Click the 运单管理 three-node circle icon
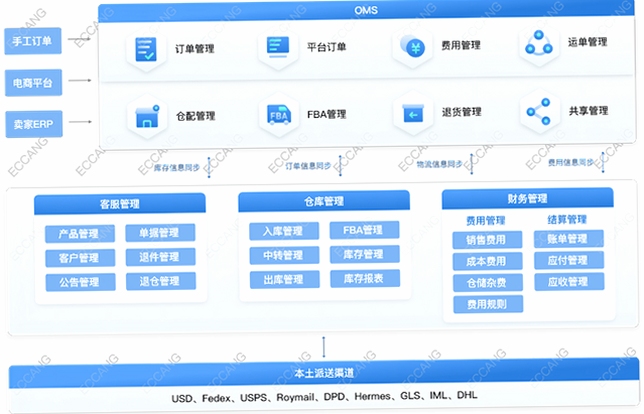 539,43
